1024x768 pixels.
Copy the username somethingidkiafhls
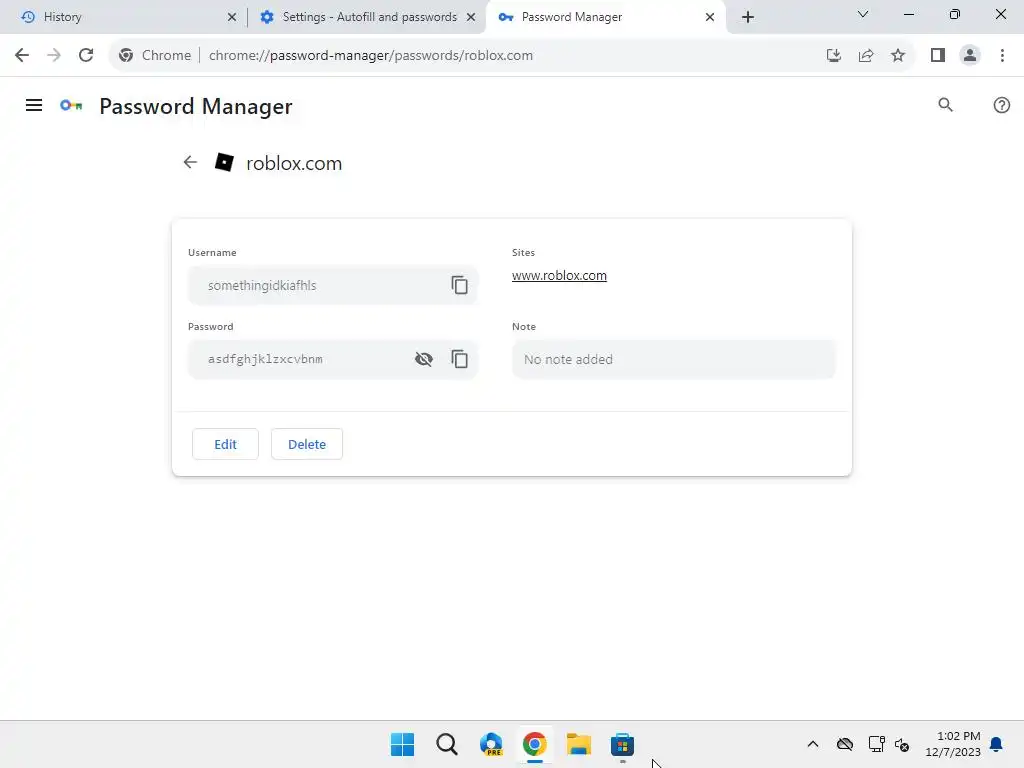point(459,285)
